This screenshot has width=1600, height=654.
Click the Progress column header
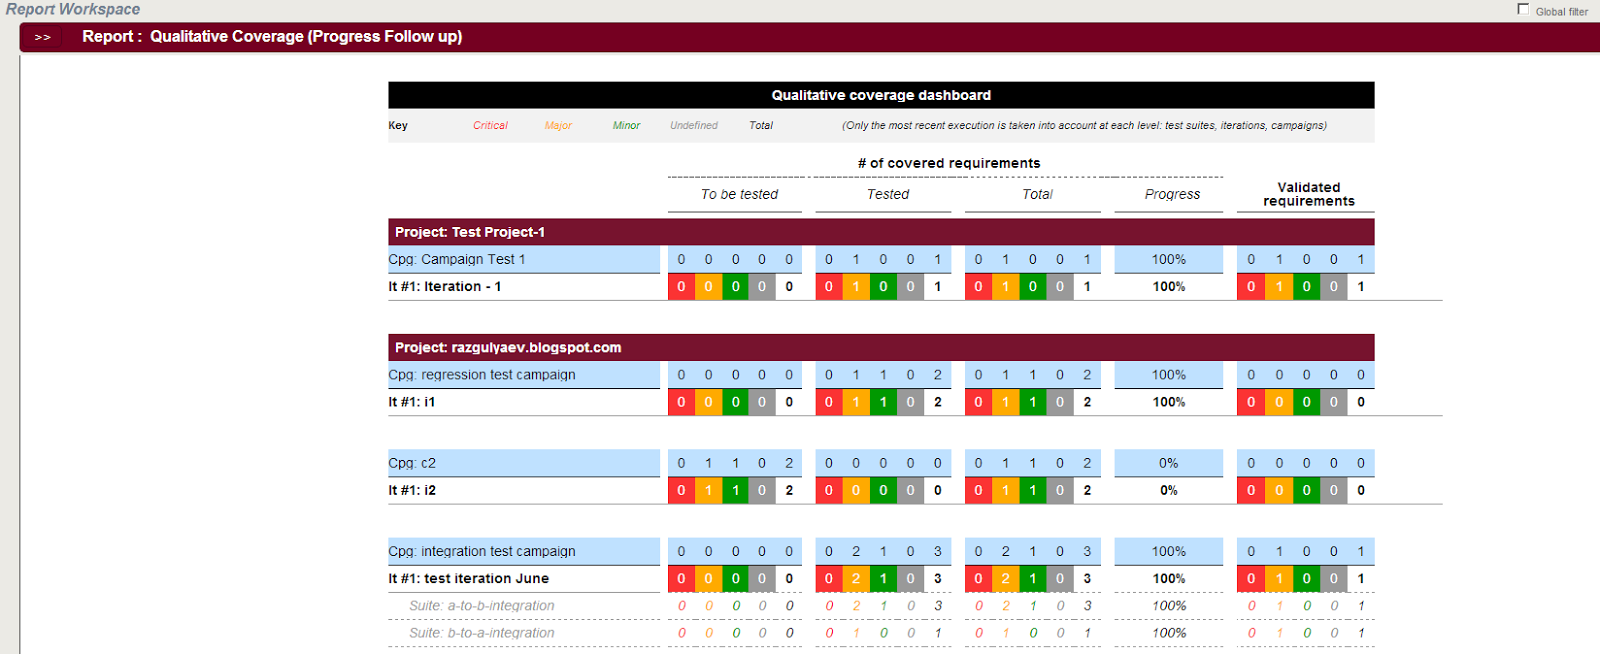(x=1172, y=194)
